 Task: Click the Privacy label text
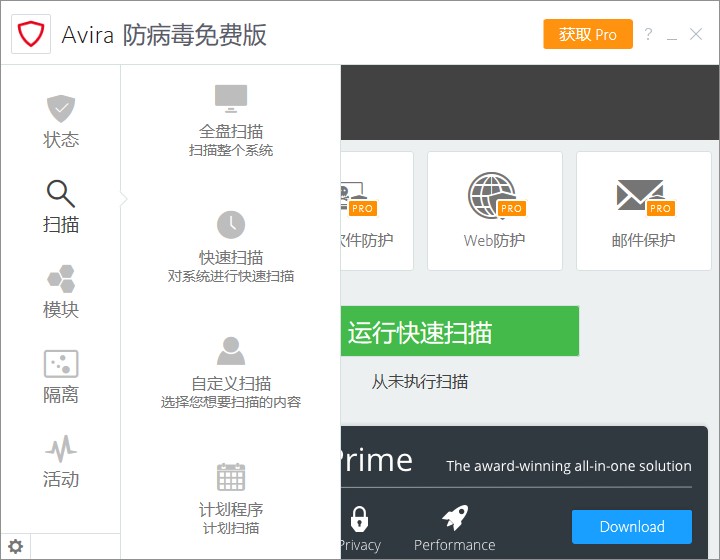(360, 545)
